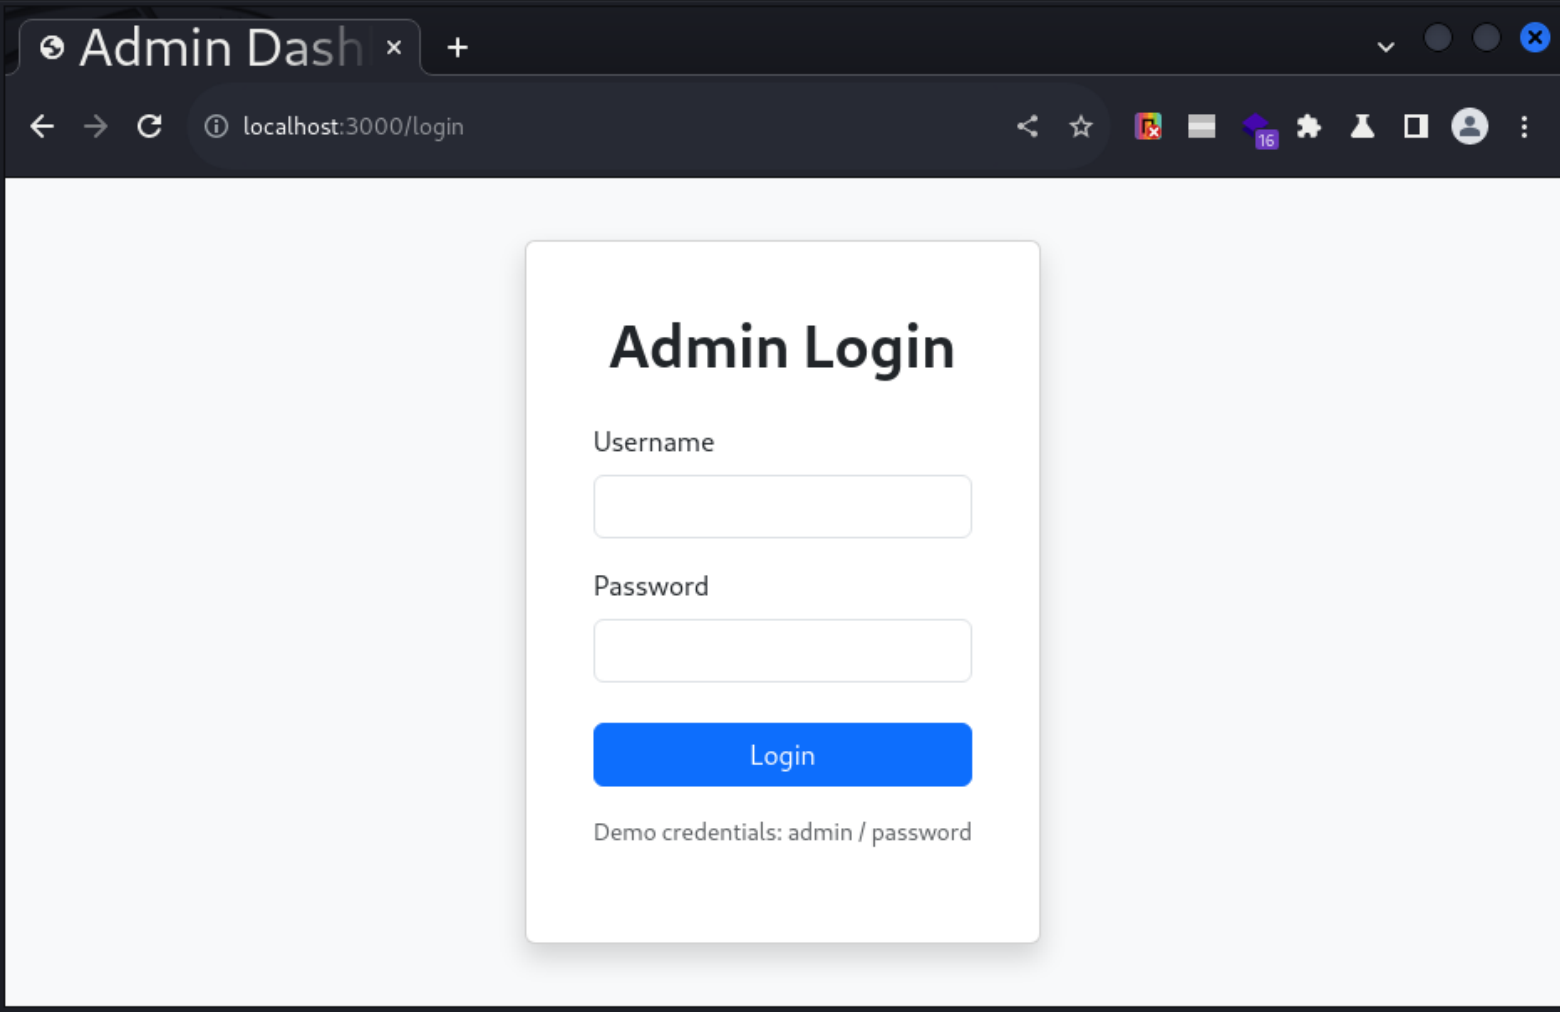The image size is (1560, 1012).
Task: Open the rainbow extension with red X
Action: (1148, 127)
